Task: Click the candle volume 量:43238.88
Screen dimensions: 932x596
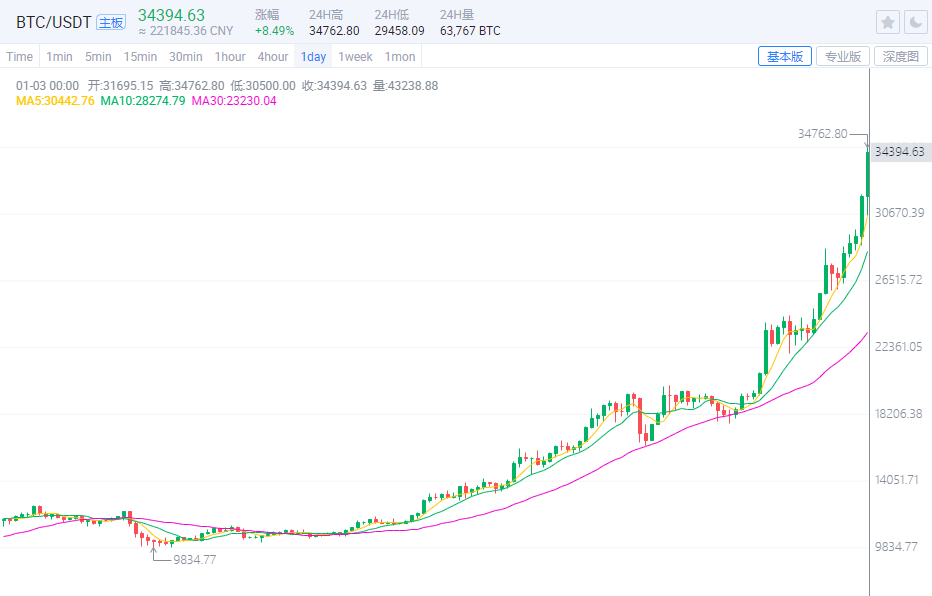Action: click(x=405, y=86)
